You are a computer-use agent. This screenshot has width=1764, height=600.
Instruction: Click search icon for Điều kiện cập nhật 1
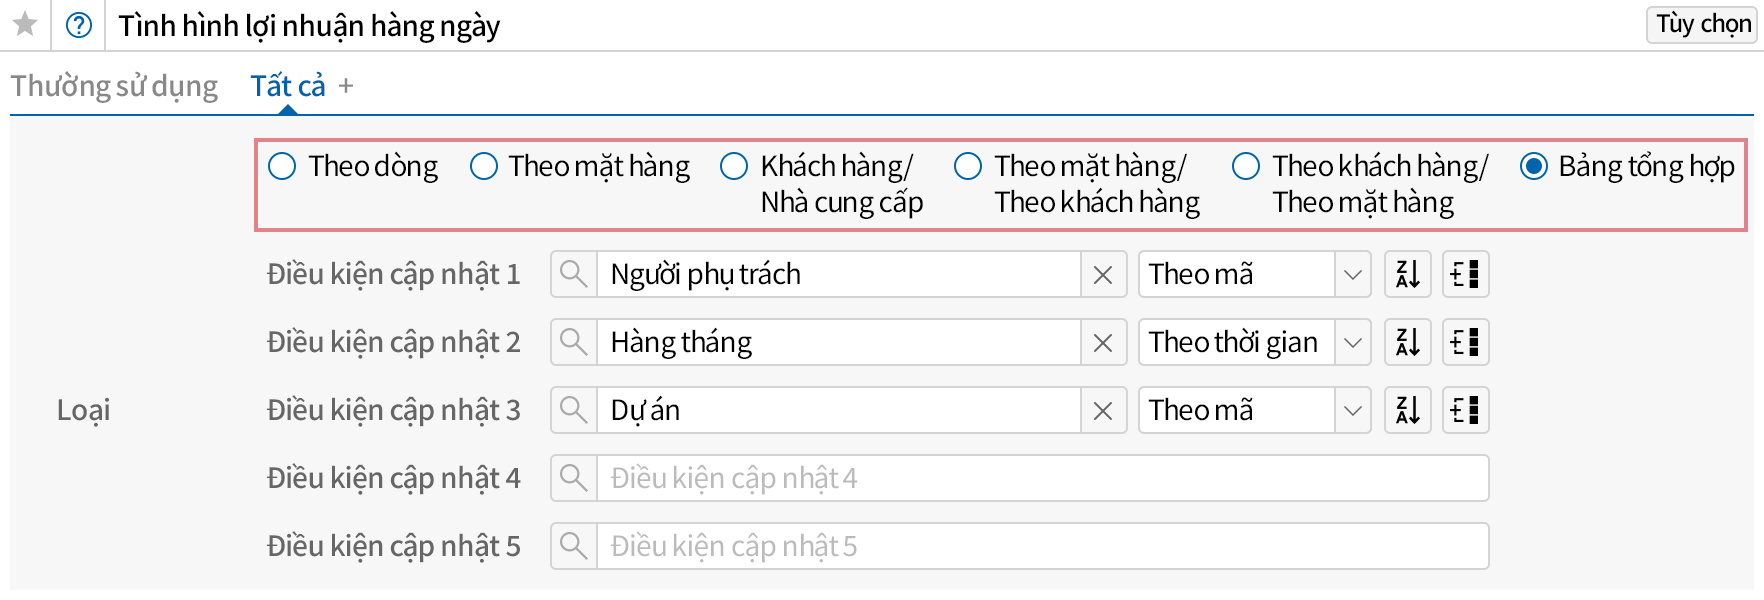(x=574, y=274)
